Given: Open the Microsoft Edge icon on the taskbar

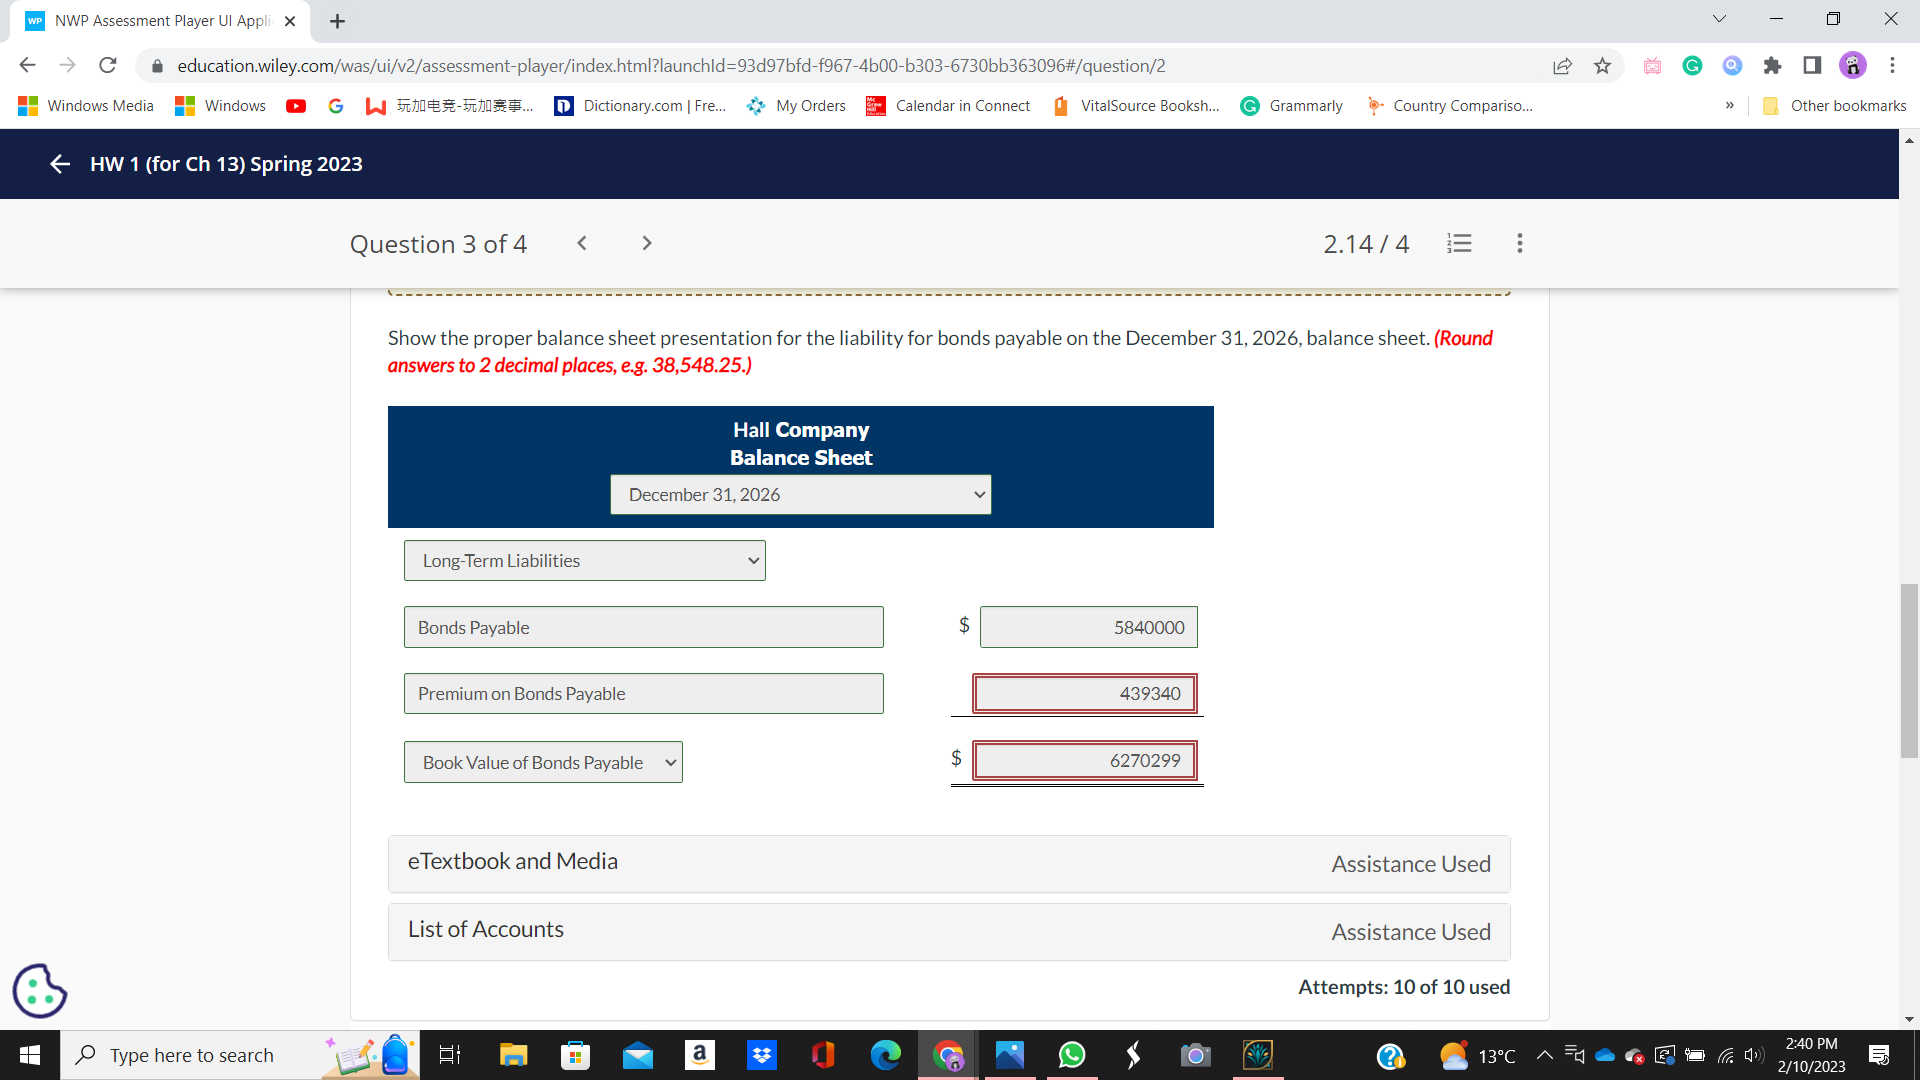Looking at the screenshot, I should click(x=885, y=1055).
